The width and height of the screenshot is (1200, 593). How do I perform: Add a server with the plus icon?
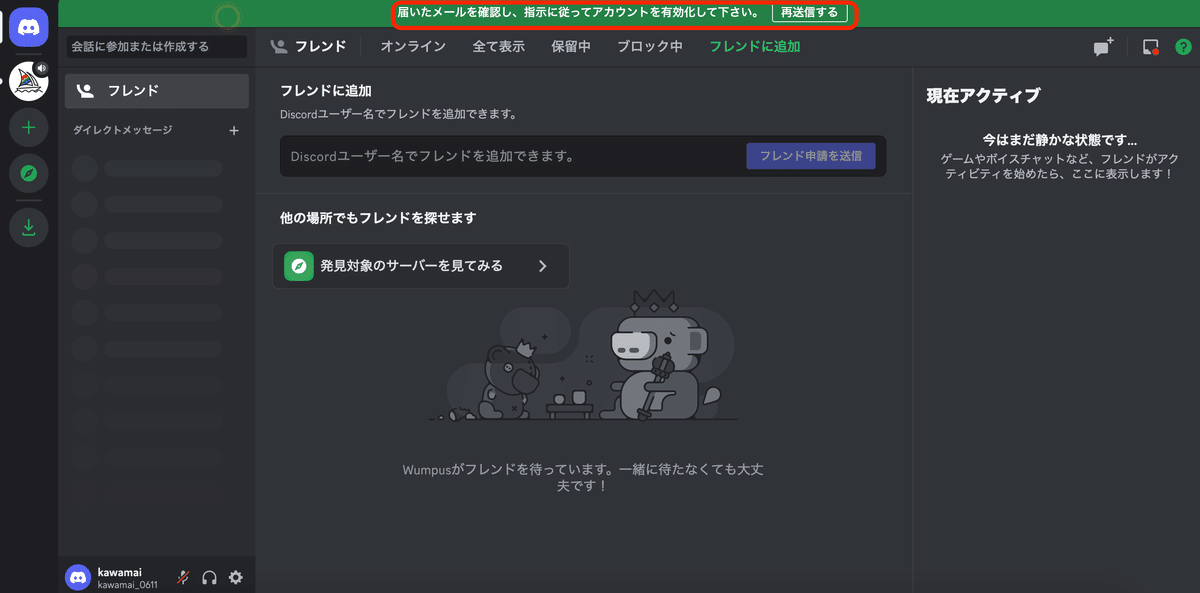29,127
